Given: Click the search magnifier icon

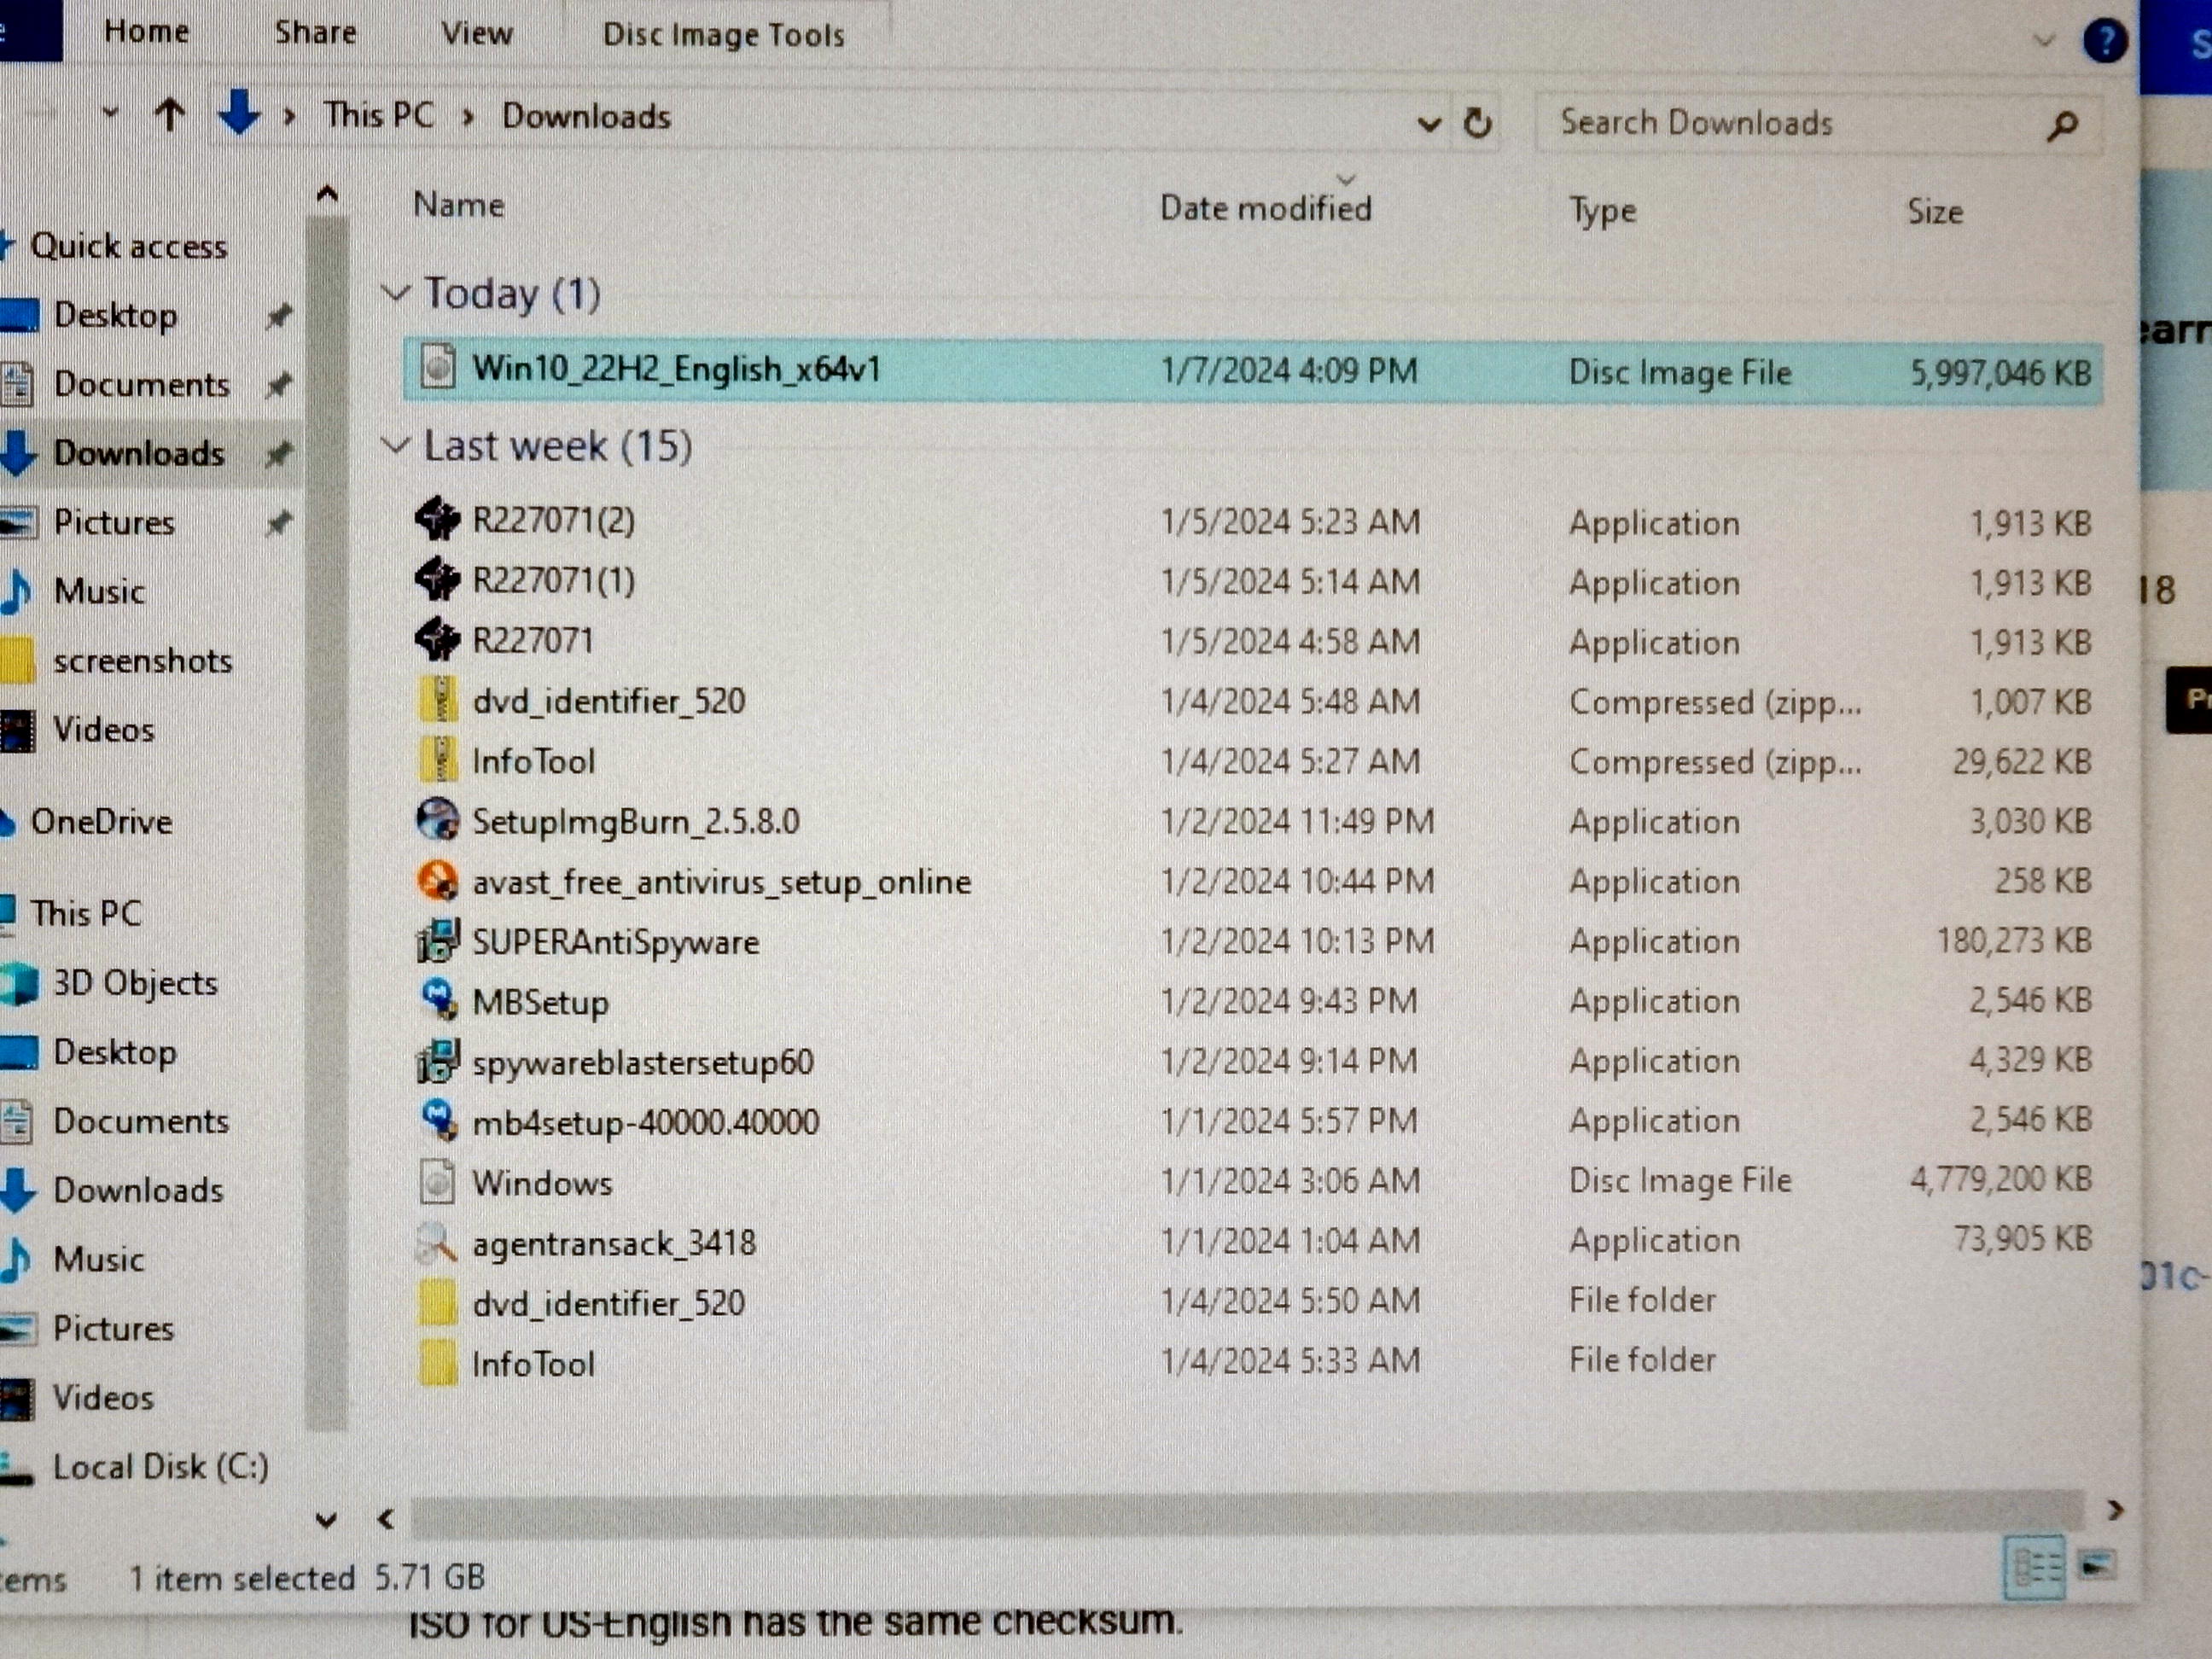Looking at the screenshot, I should [x=2062, y=126].
